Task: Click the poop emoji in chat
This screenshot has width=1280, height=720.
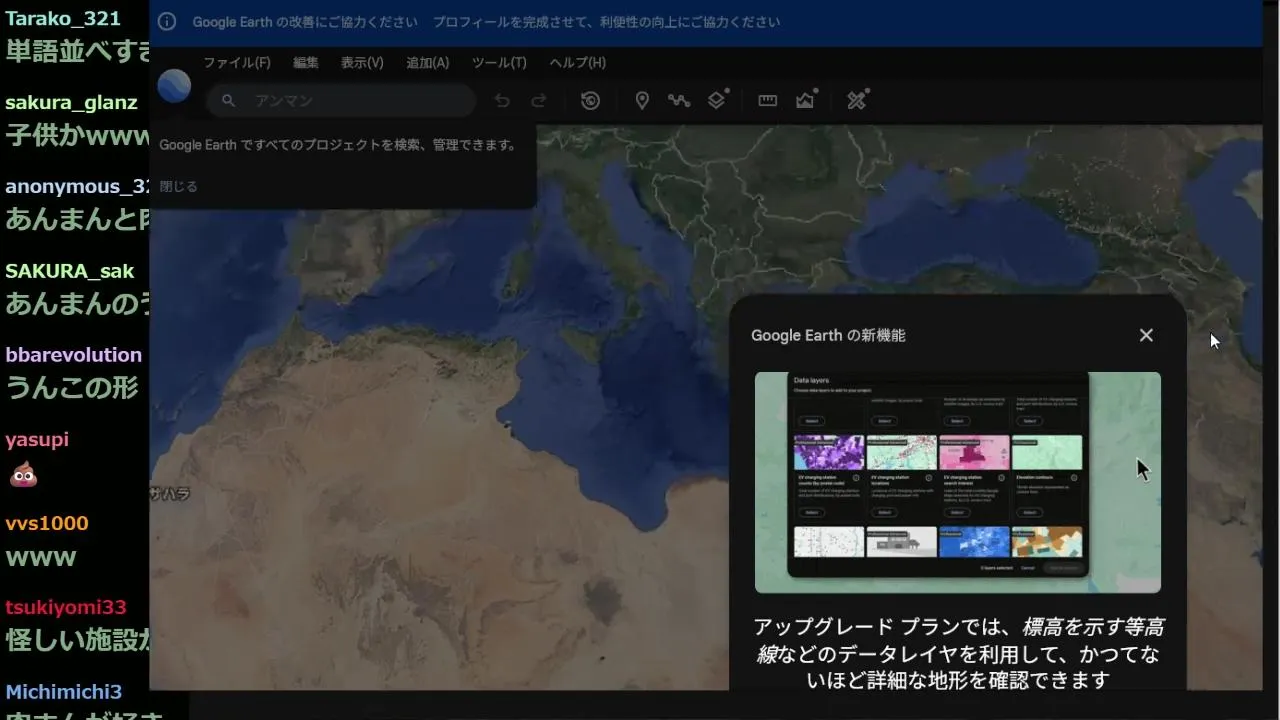Action: coord(23,474)
